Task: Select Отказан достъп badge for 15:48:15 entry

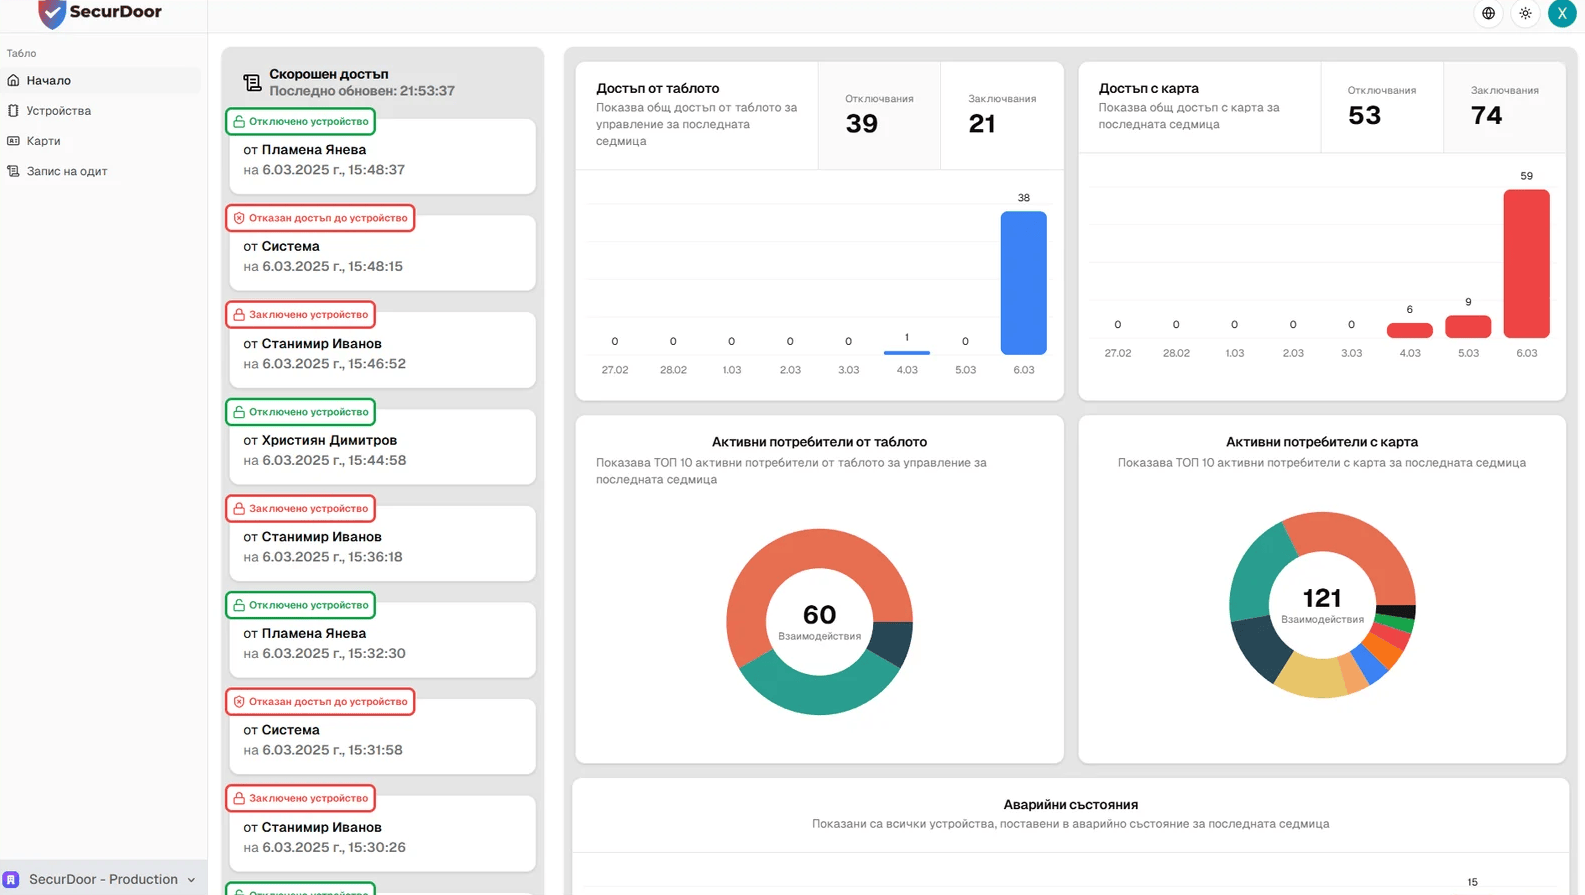Action: pos(320,218)
